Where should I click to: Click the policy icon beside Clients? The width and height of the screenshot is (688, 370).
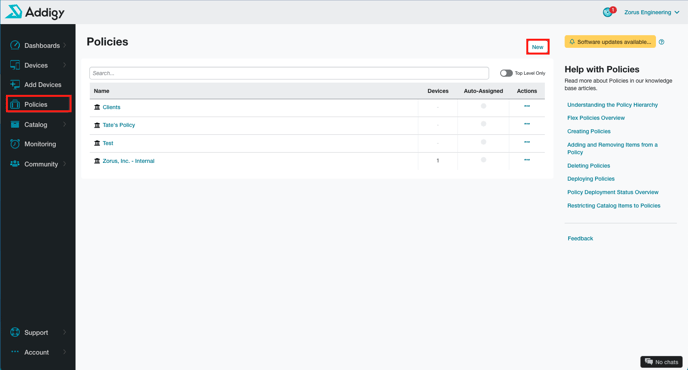[97, 107]
